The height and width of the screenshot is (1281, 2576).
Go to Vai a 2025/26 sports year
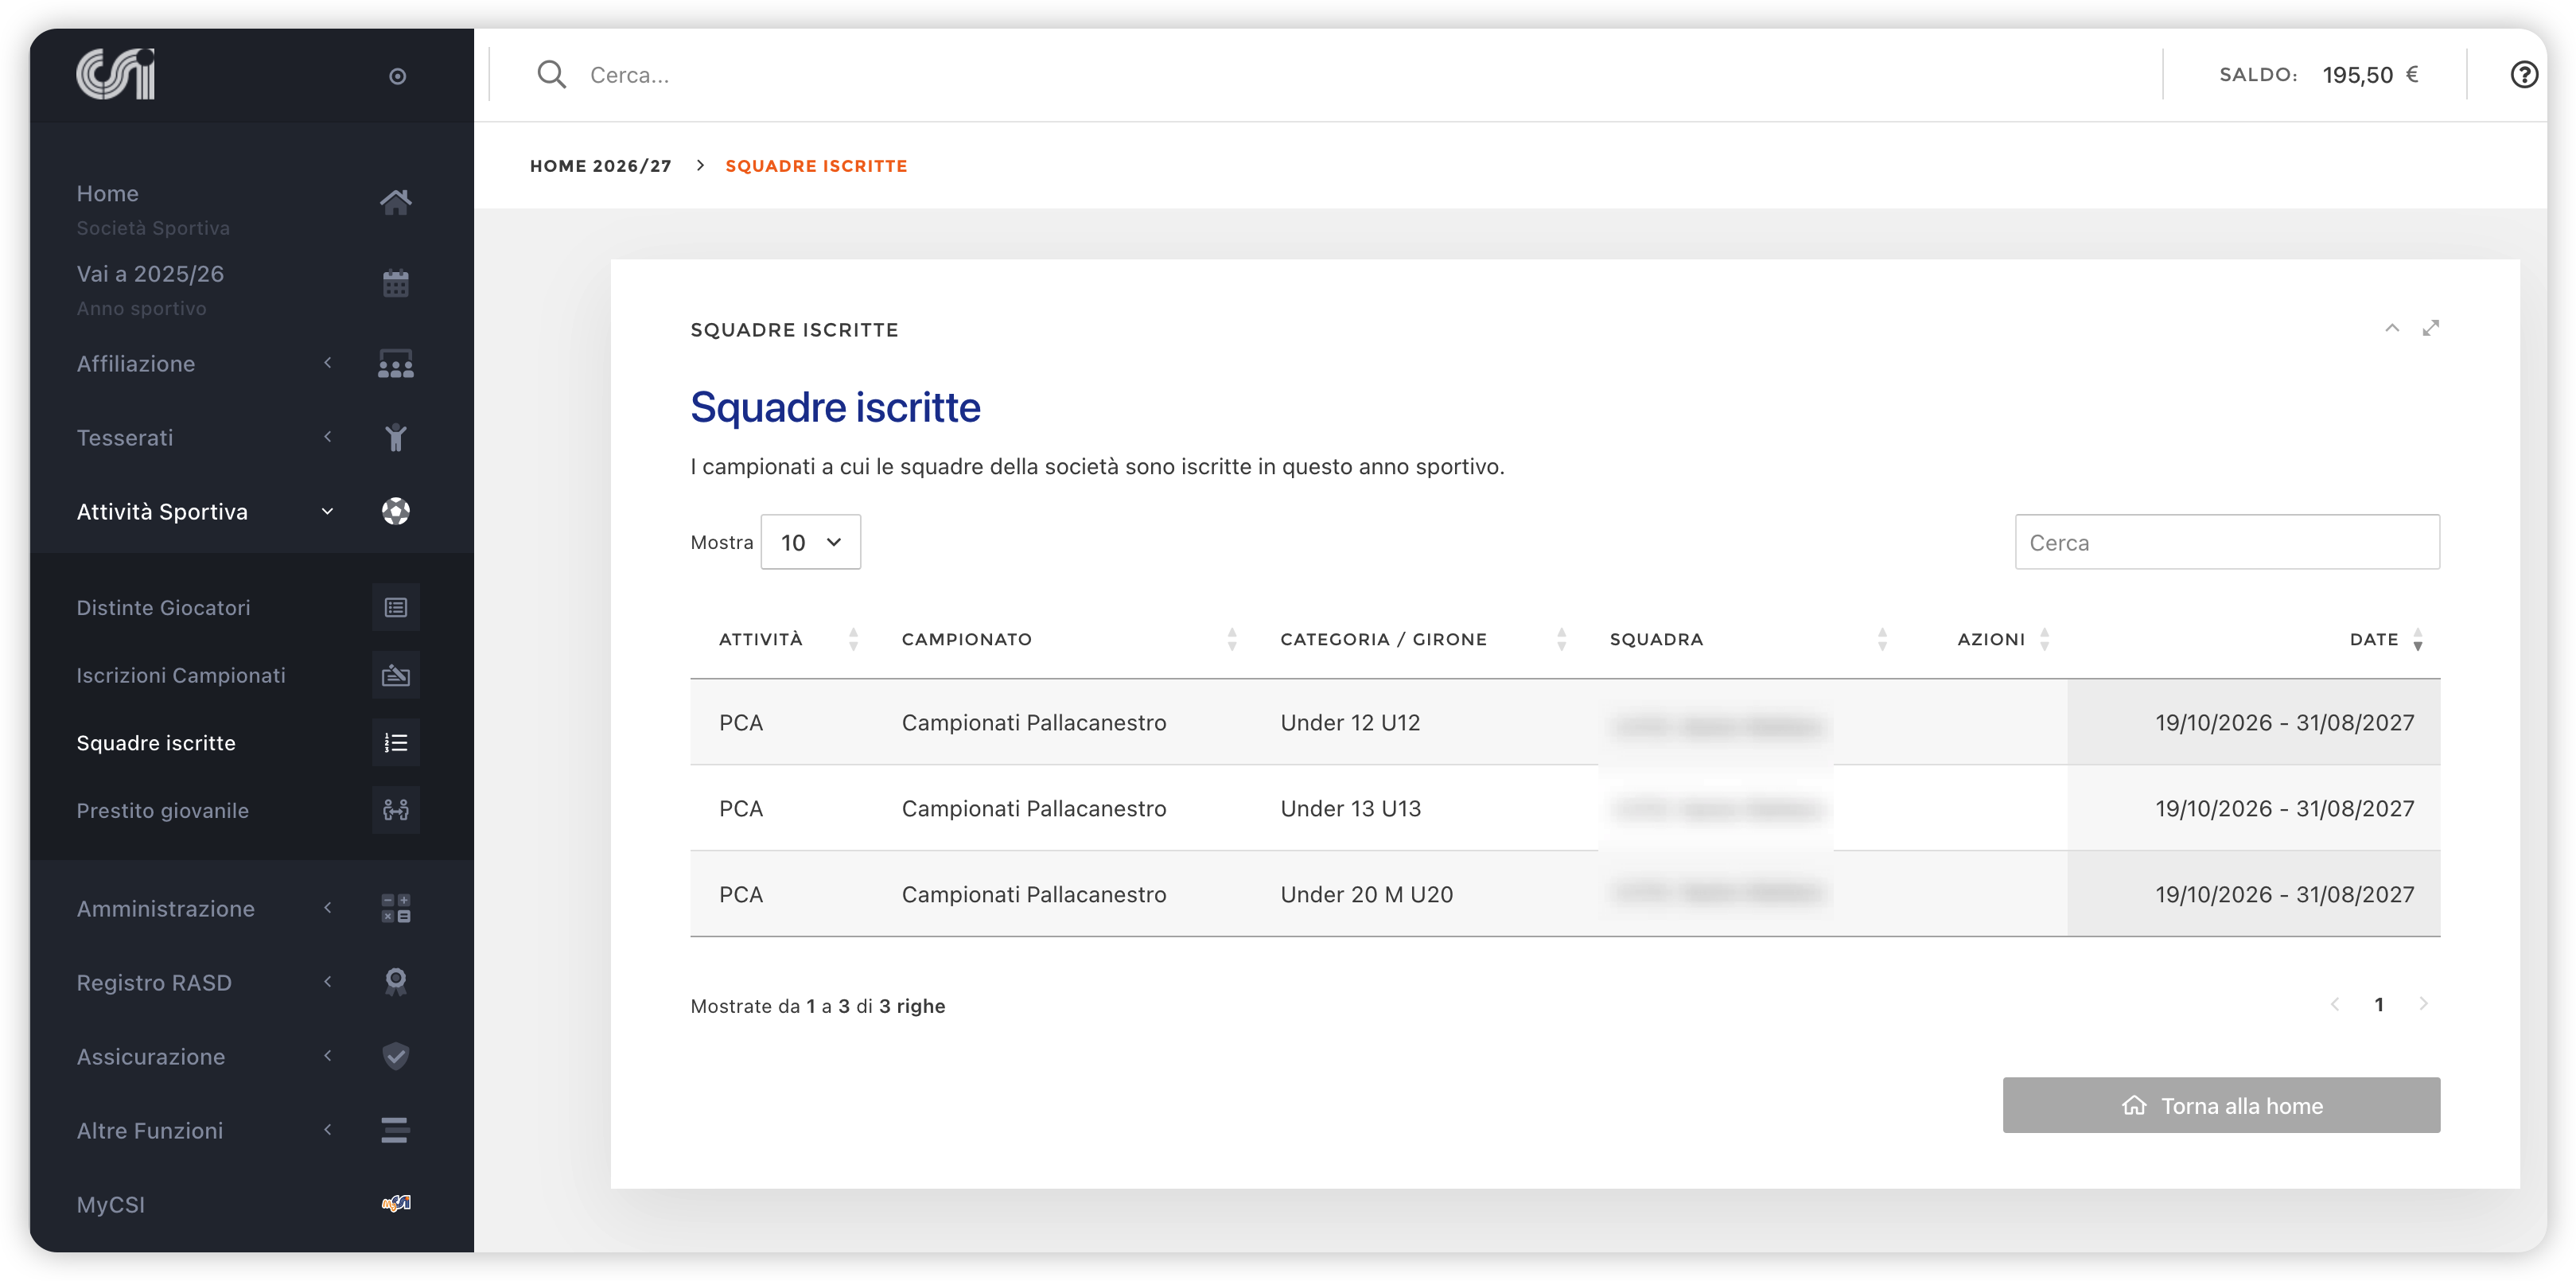click(x=150, y=274)
